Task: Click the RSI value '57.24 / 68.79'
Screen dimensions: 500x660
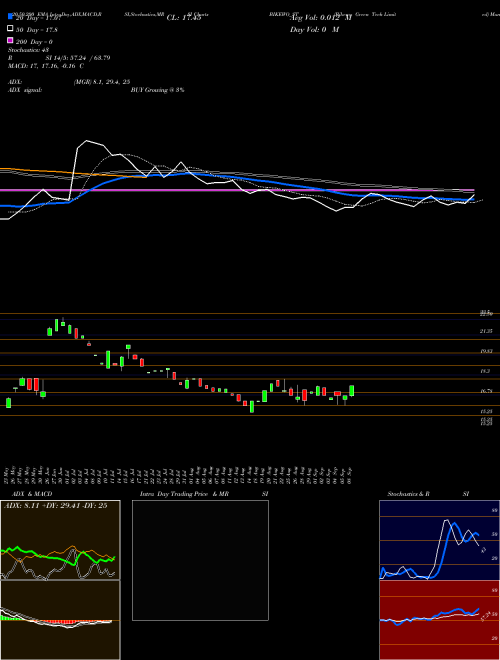Action: coord(89,58)
